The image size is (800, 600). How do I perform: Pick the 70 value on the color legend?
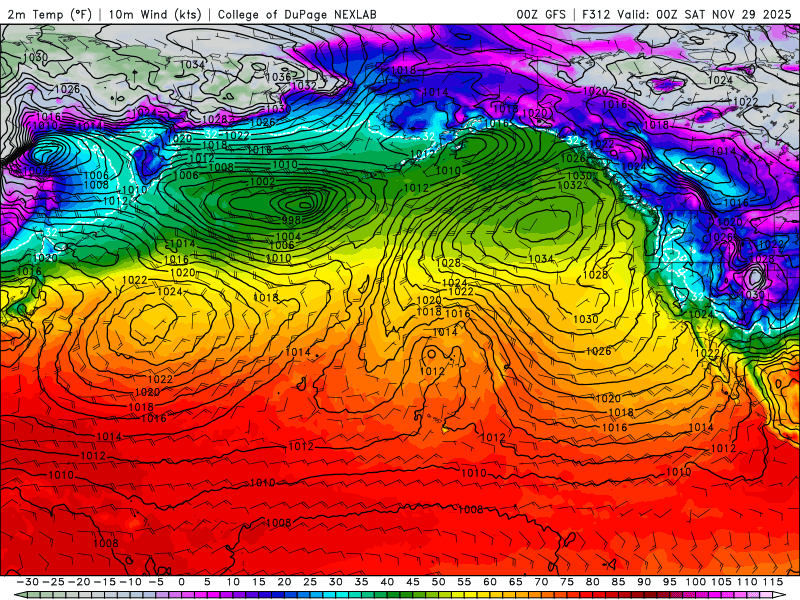point(541,582)
